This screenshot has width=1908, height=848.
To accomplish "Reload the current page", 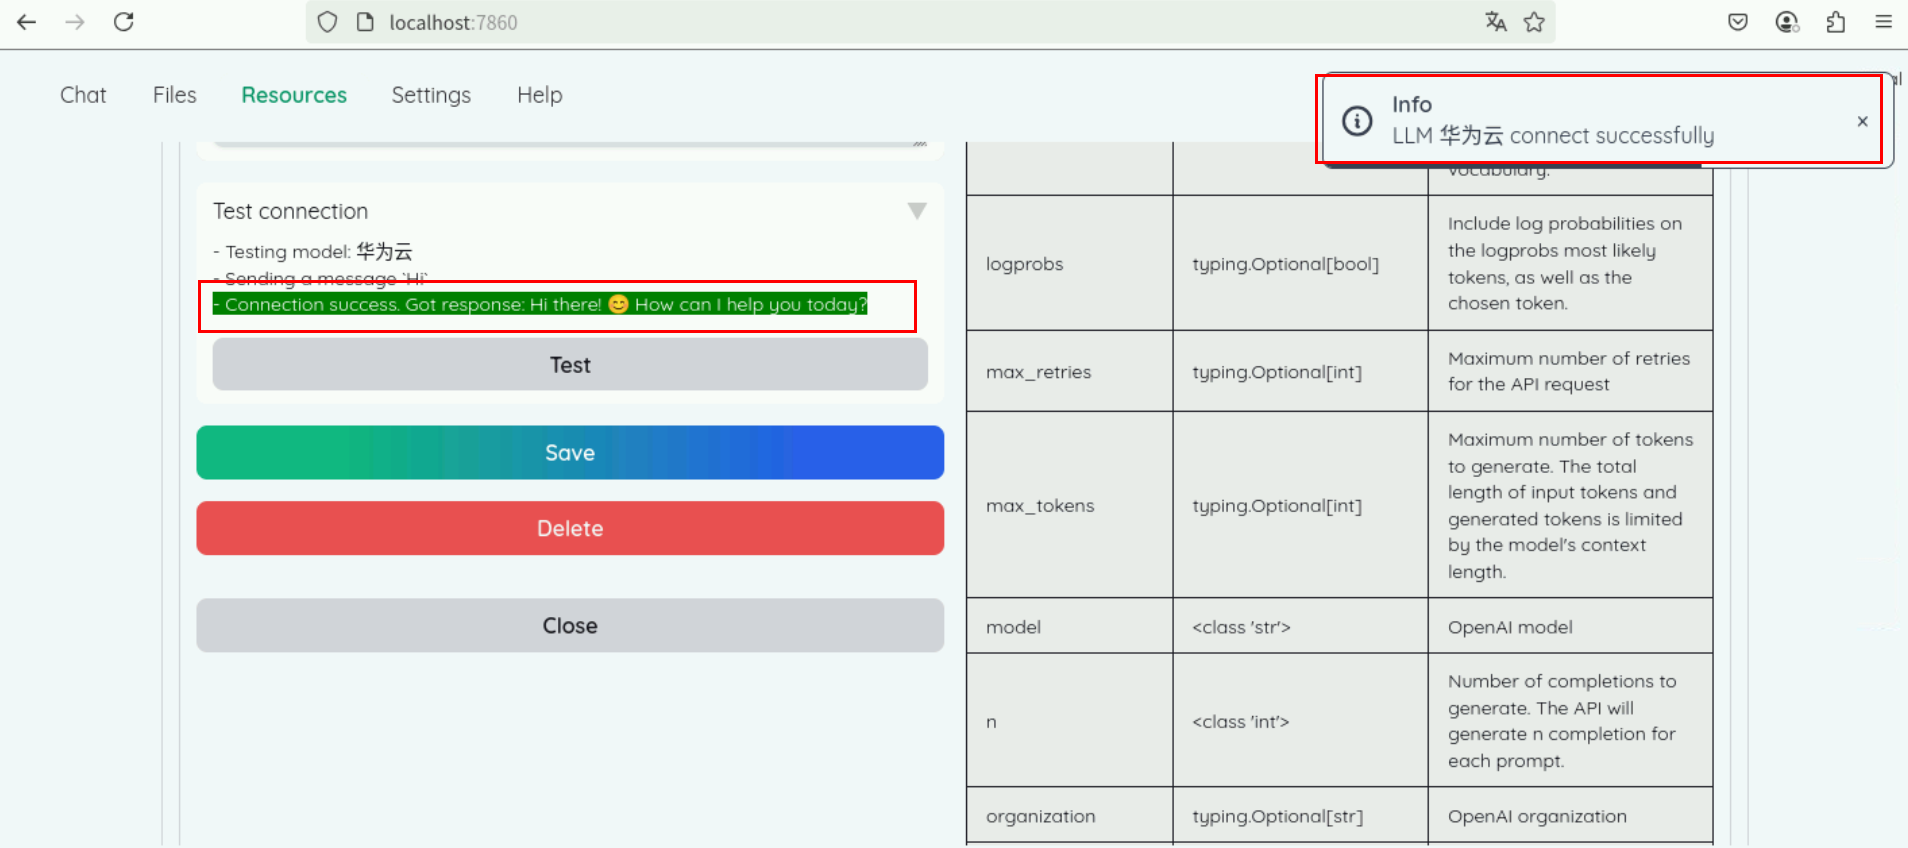I will coord(123,22).
